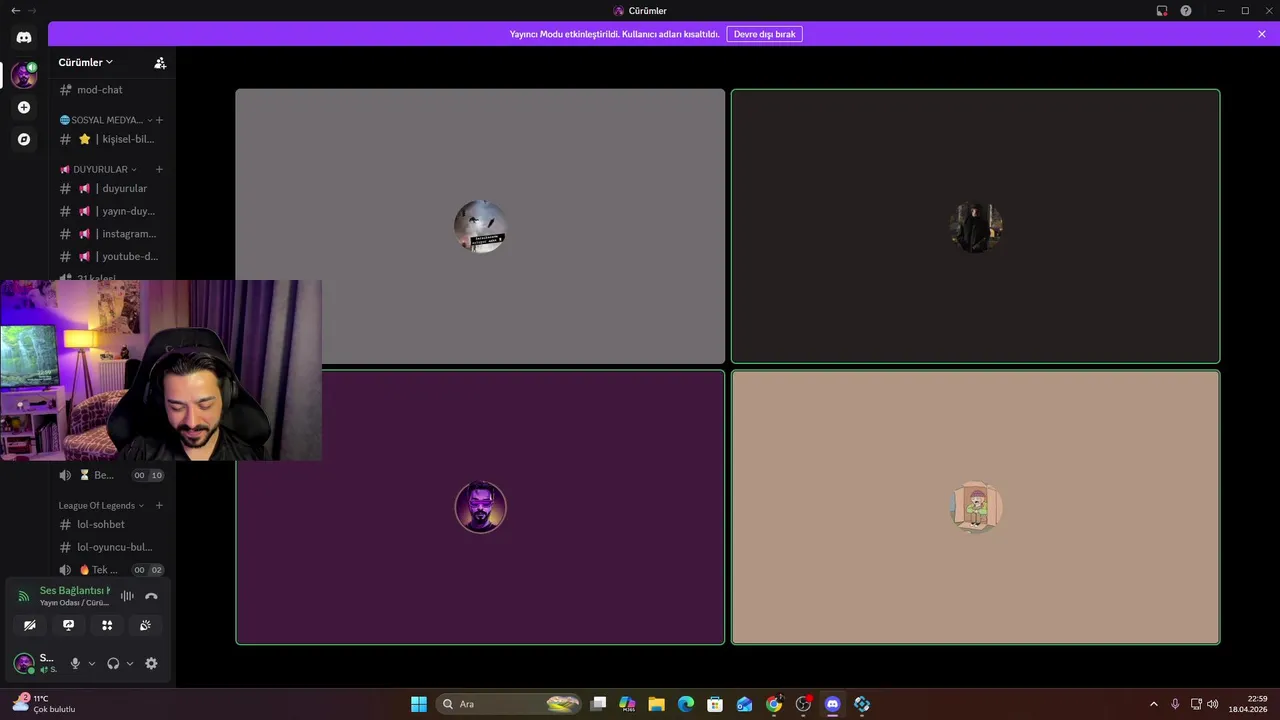Turn on the camera

pos(30,625)
